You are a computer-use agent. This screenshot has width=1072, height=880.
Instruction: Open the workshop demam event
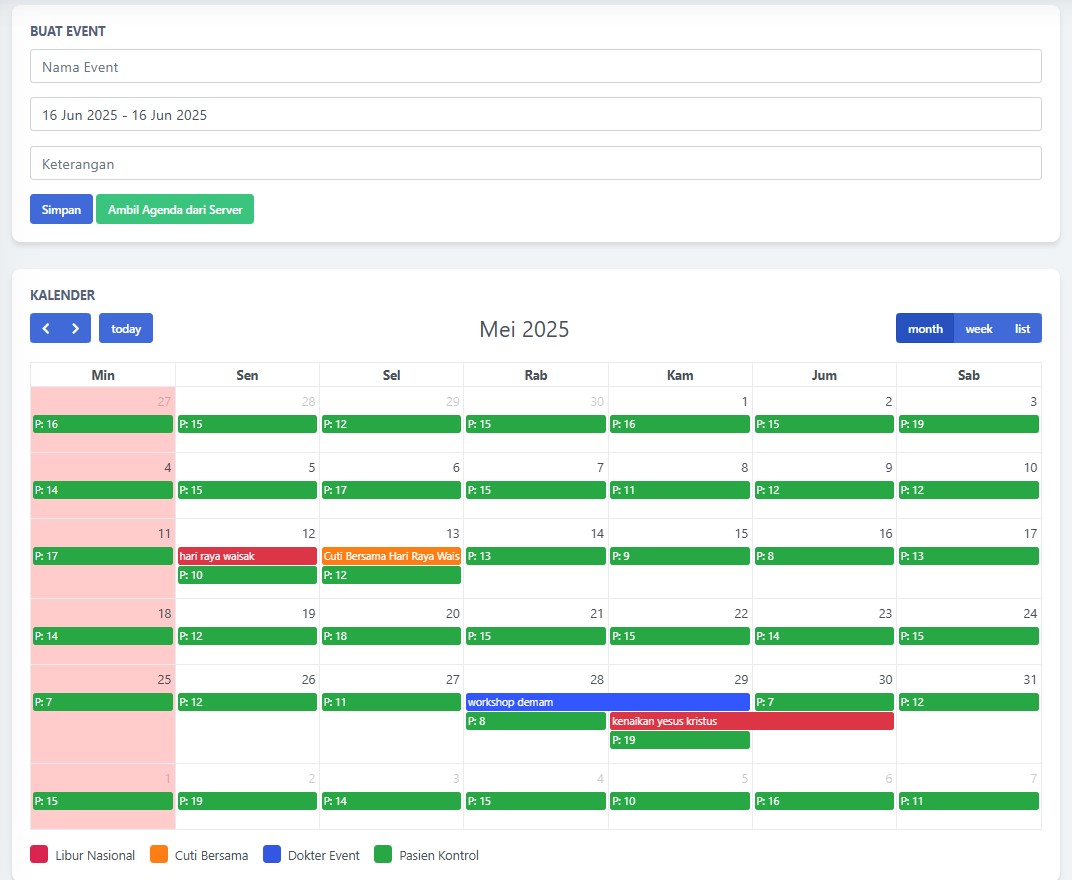[x=607, y=702]
